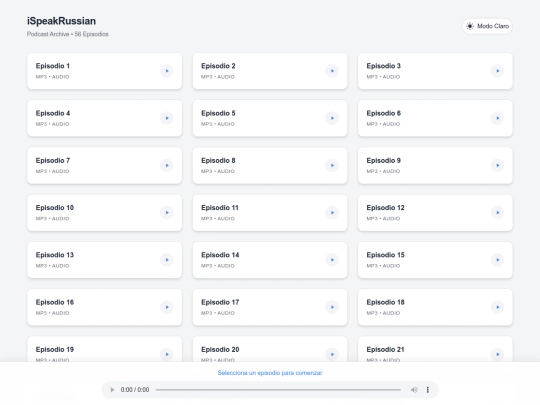Select the Episodio 3 card
The height and width of the screenshot is (405, 540).
point(435,71)
